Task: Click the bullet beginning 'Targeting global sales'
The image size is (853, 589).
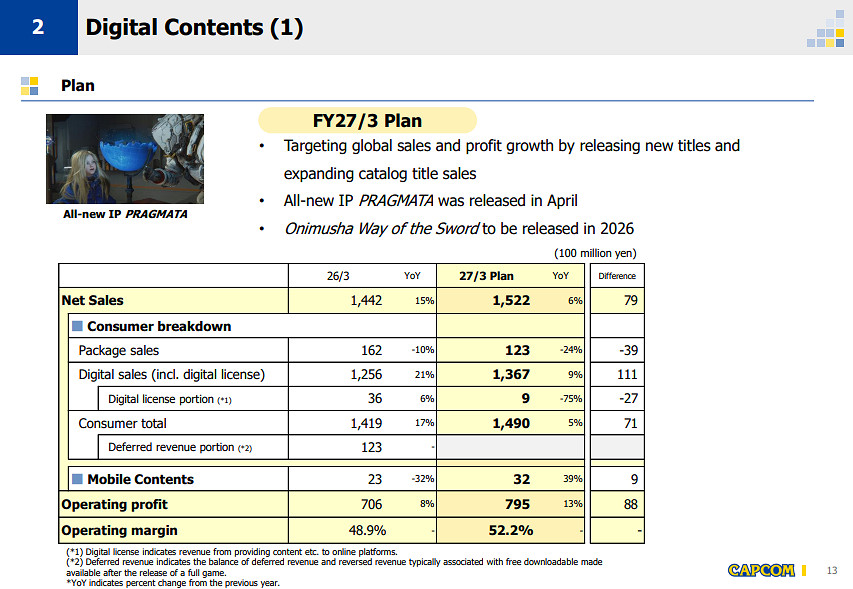Action: (x=511, y=159)
